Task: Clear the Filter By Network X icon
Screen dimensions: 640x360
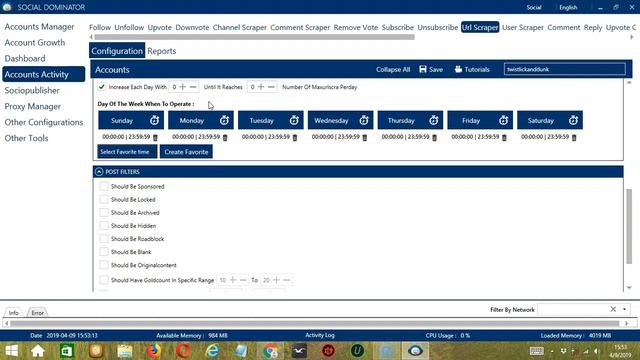Action: coord(613,309)
